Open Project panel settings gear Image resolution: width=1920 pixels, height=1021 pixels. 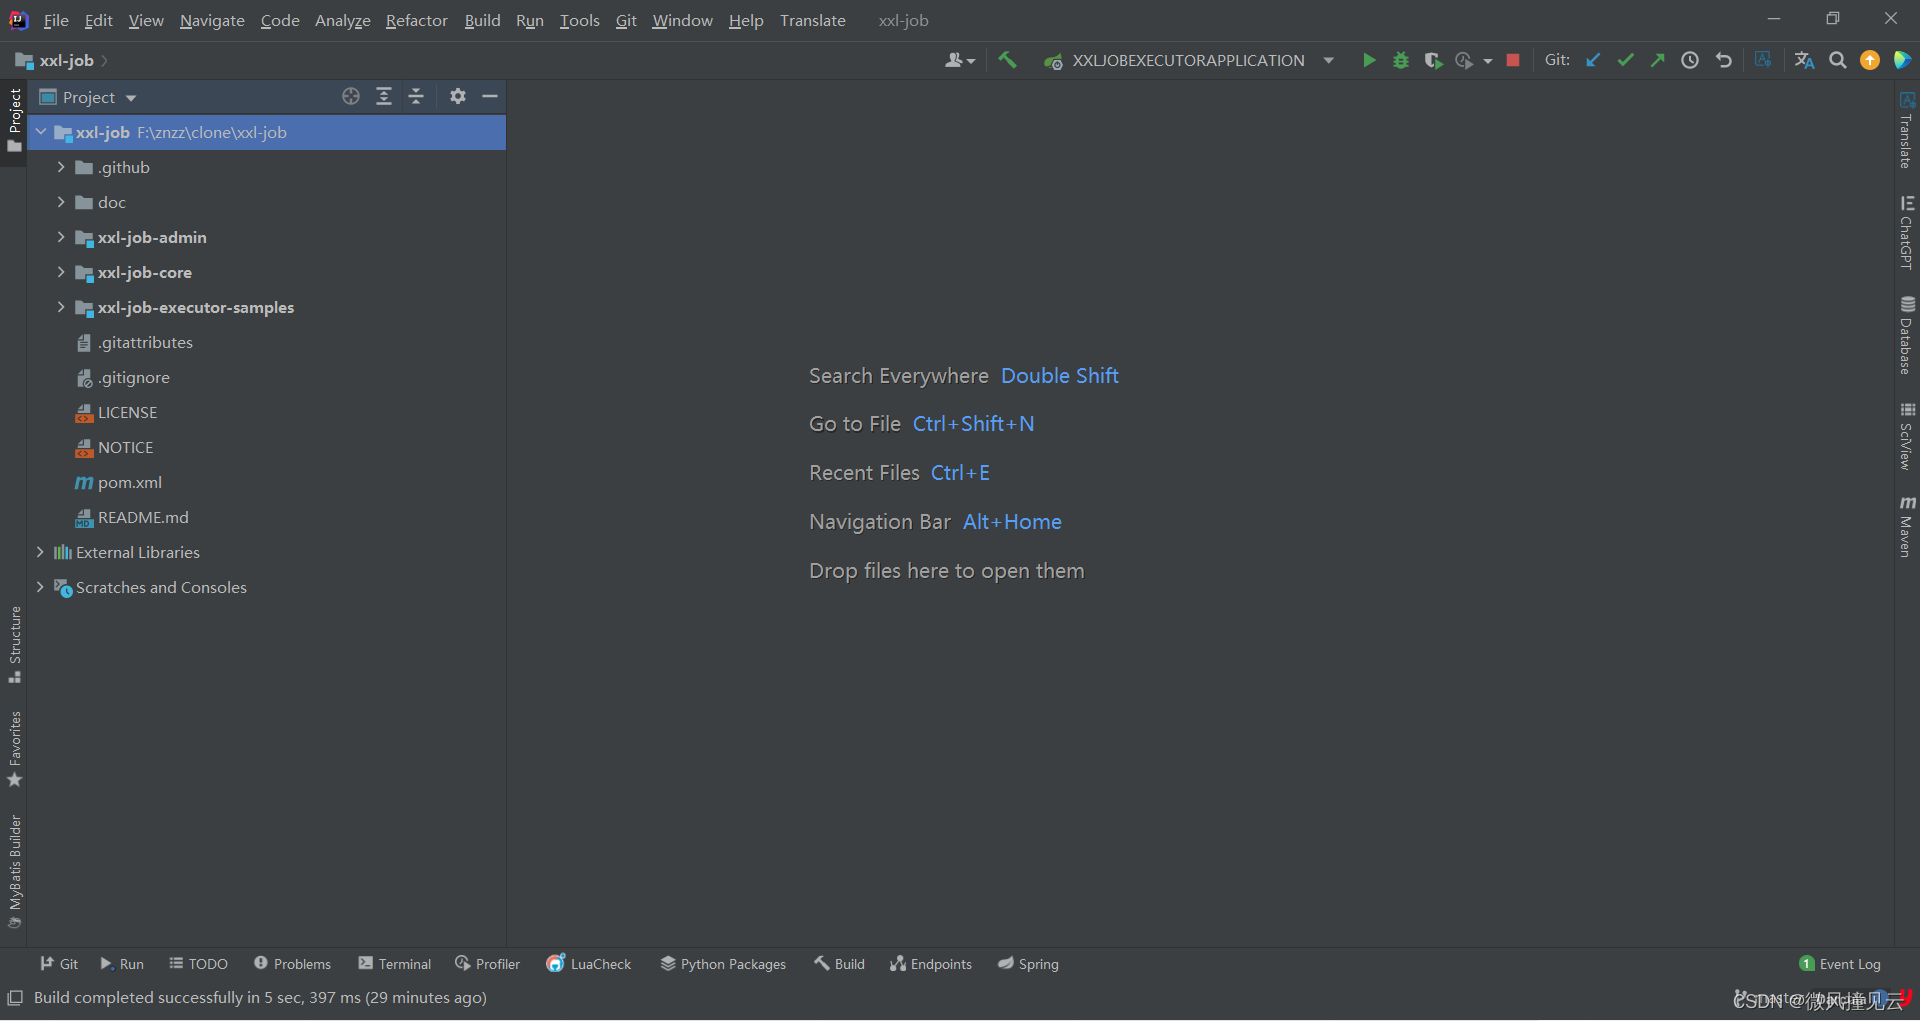pos(457,97)
